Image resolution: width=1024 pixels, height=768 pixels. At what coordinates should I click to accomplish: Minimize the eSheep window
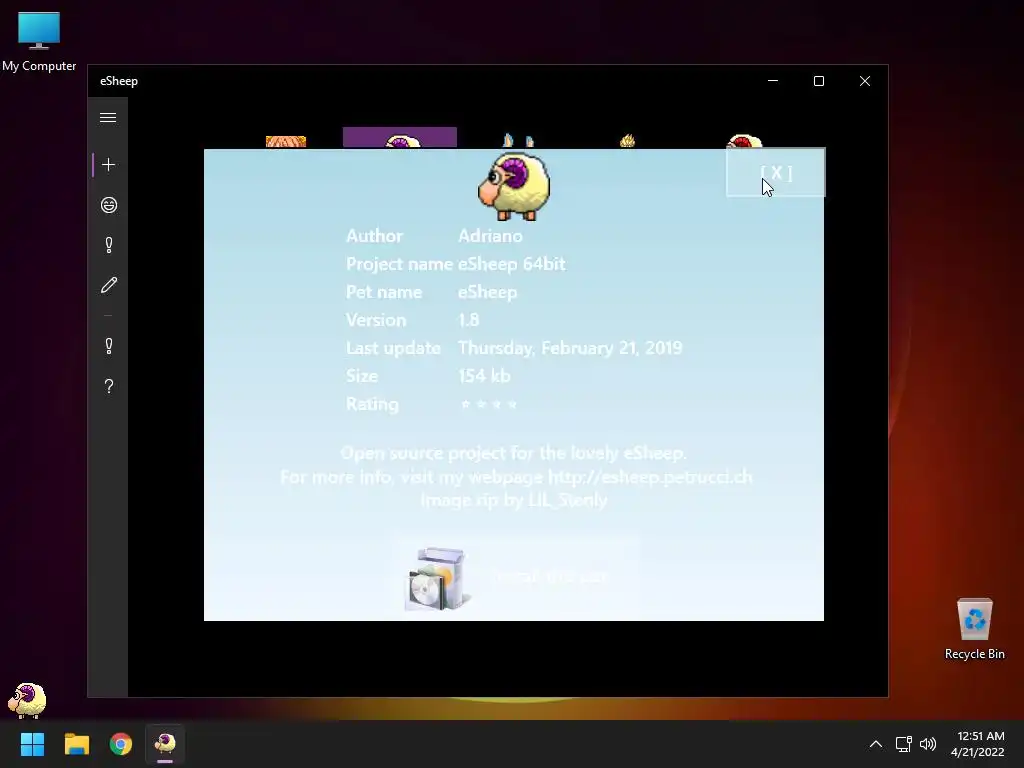pos(773,81)
